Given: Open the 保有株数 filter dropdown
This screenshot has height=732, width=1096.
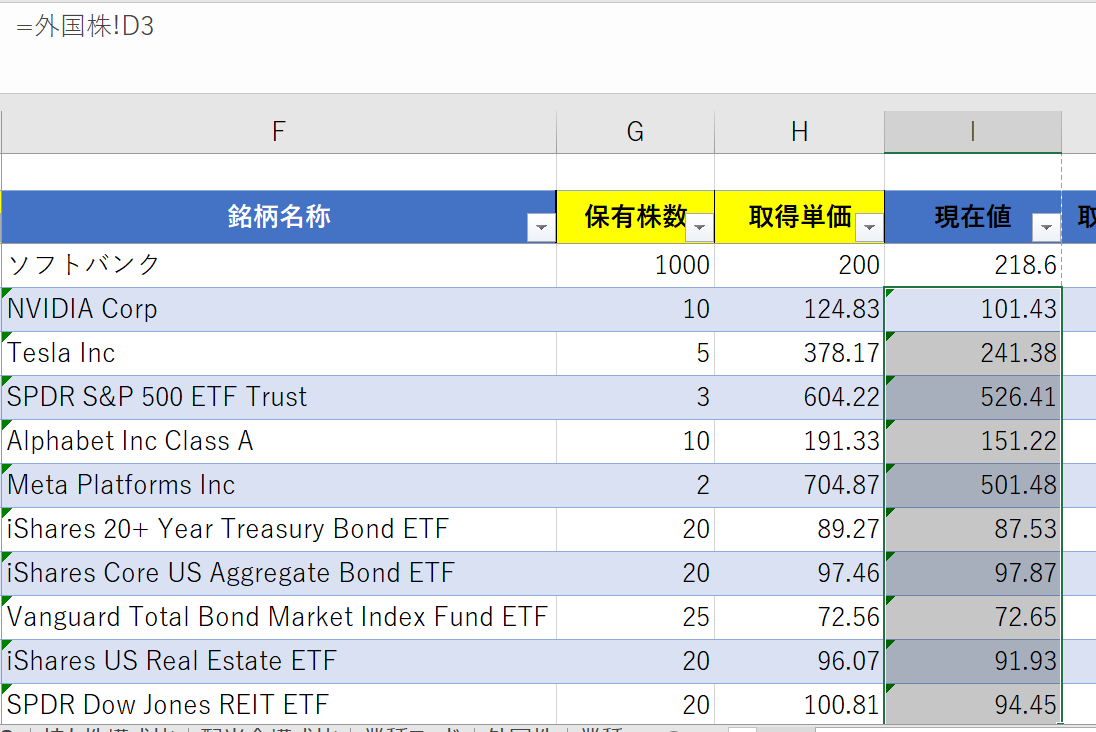Looking at the screenshot, I should tap(699, 227).
